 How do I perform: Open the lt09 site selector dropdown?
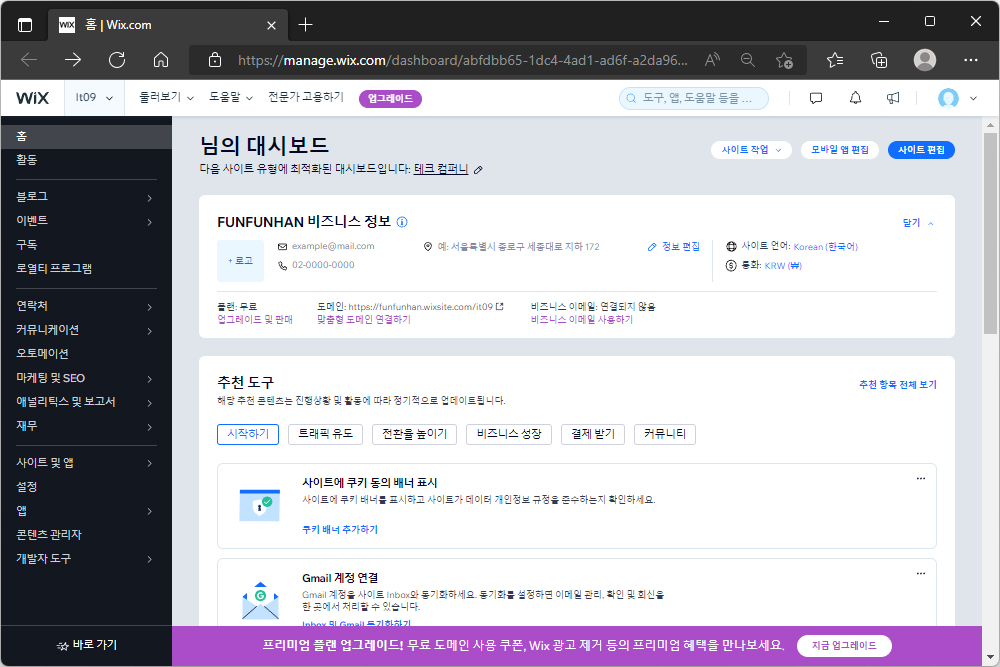tap(94, 98)
